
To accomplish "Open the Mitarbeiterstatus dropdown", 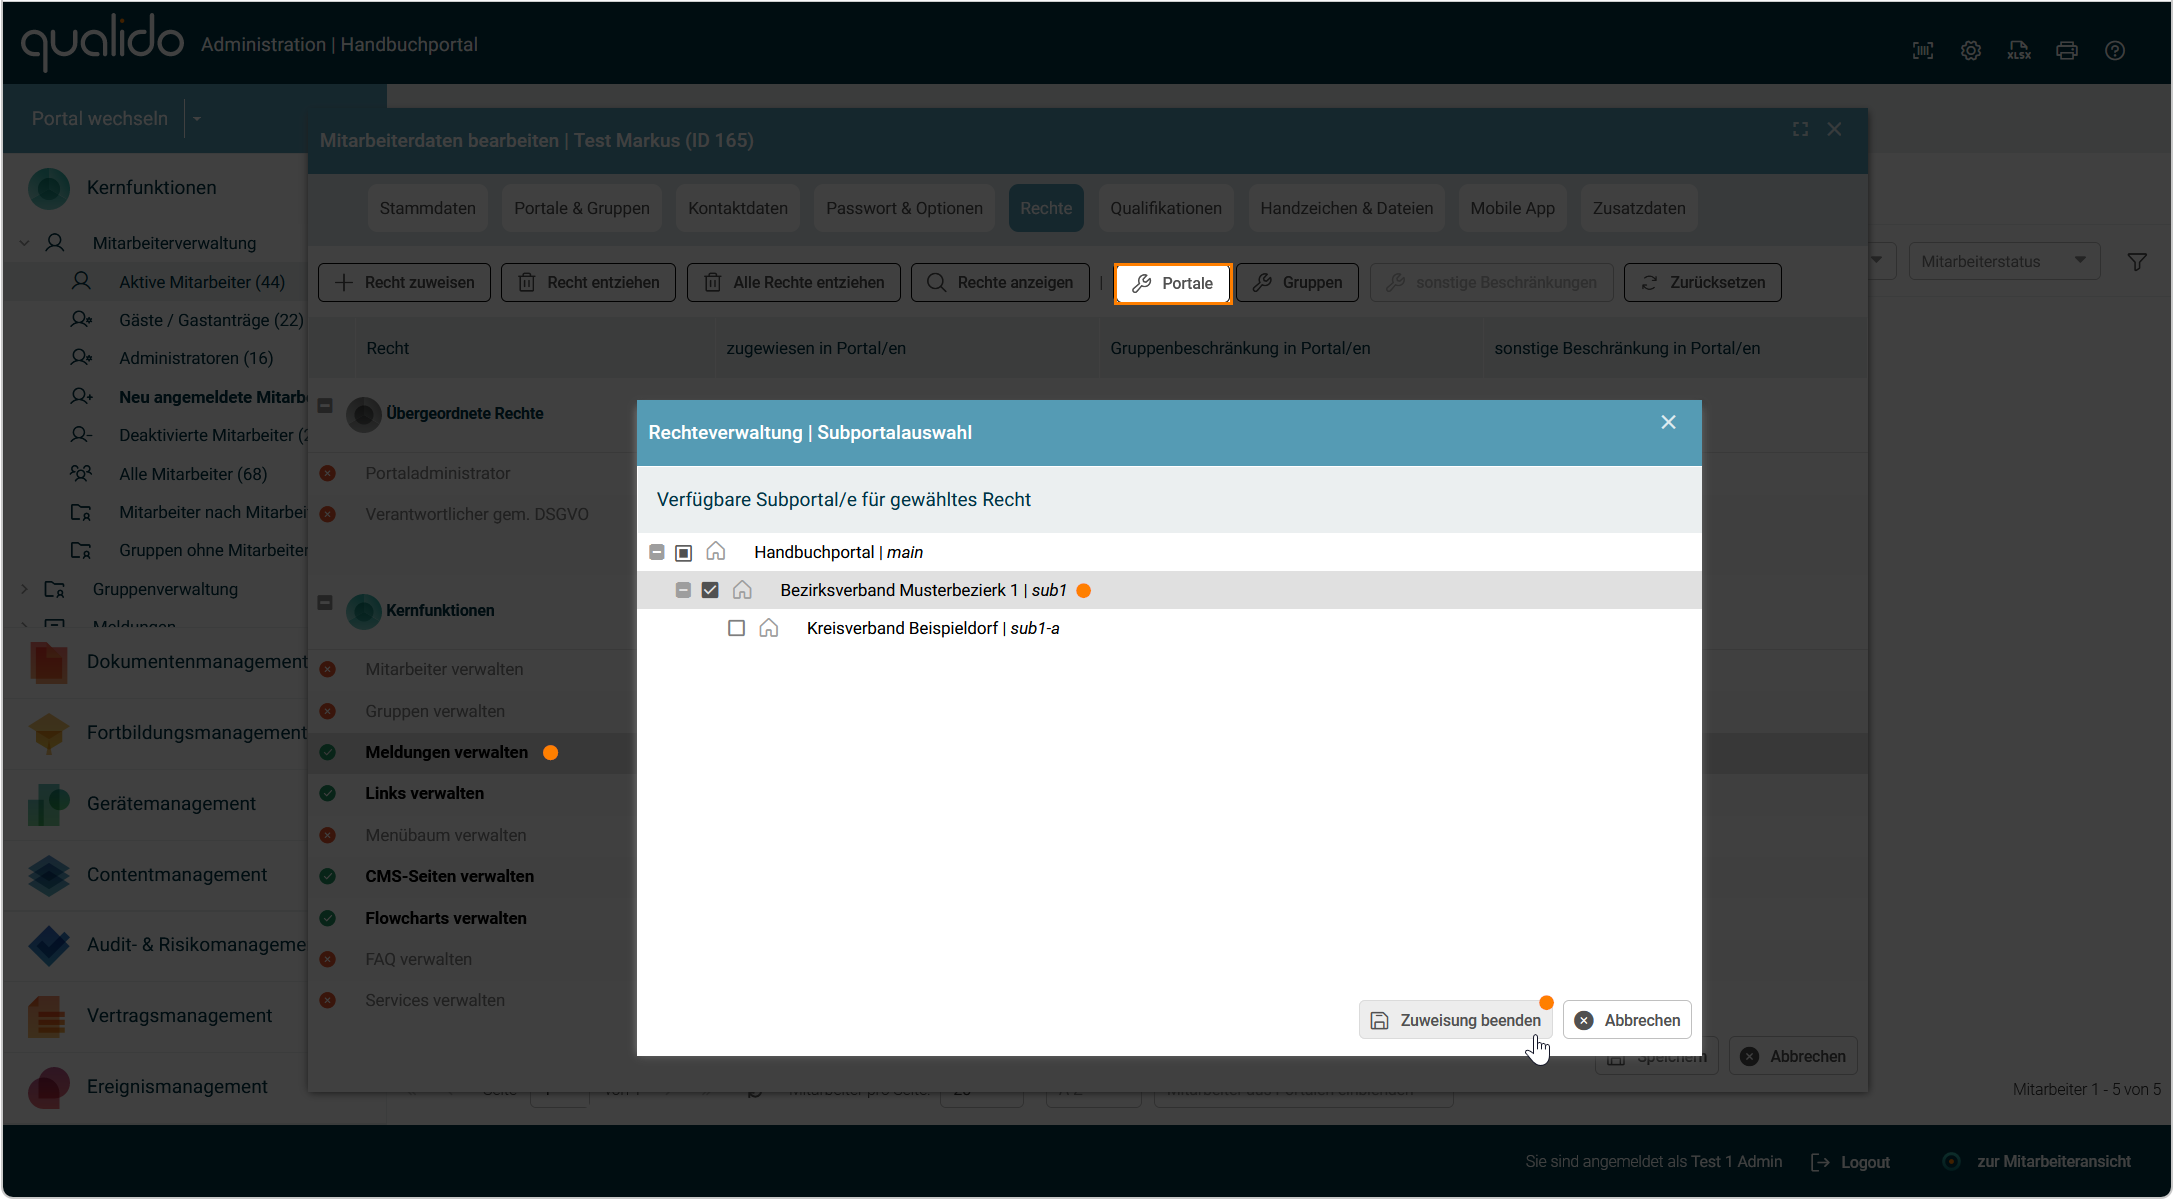I will 2003,261.
